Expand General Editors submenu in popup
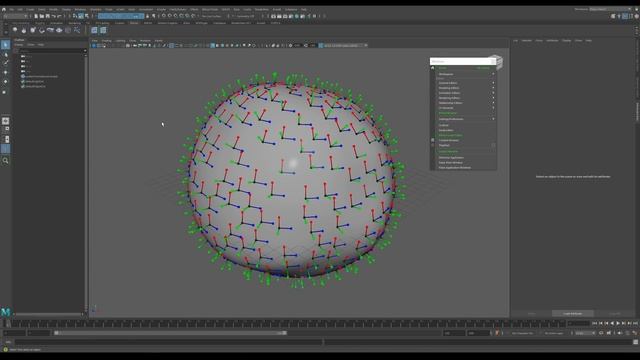640x360 pixels. coord(466,83)
